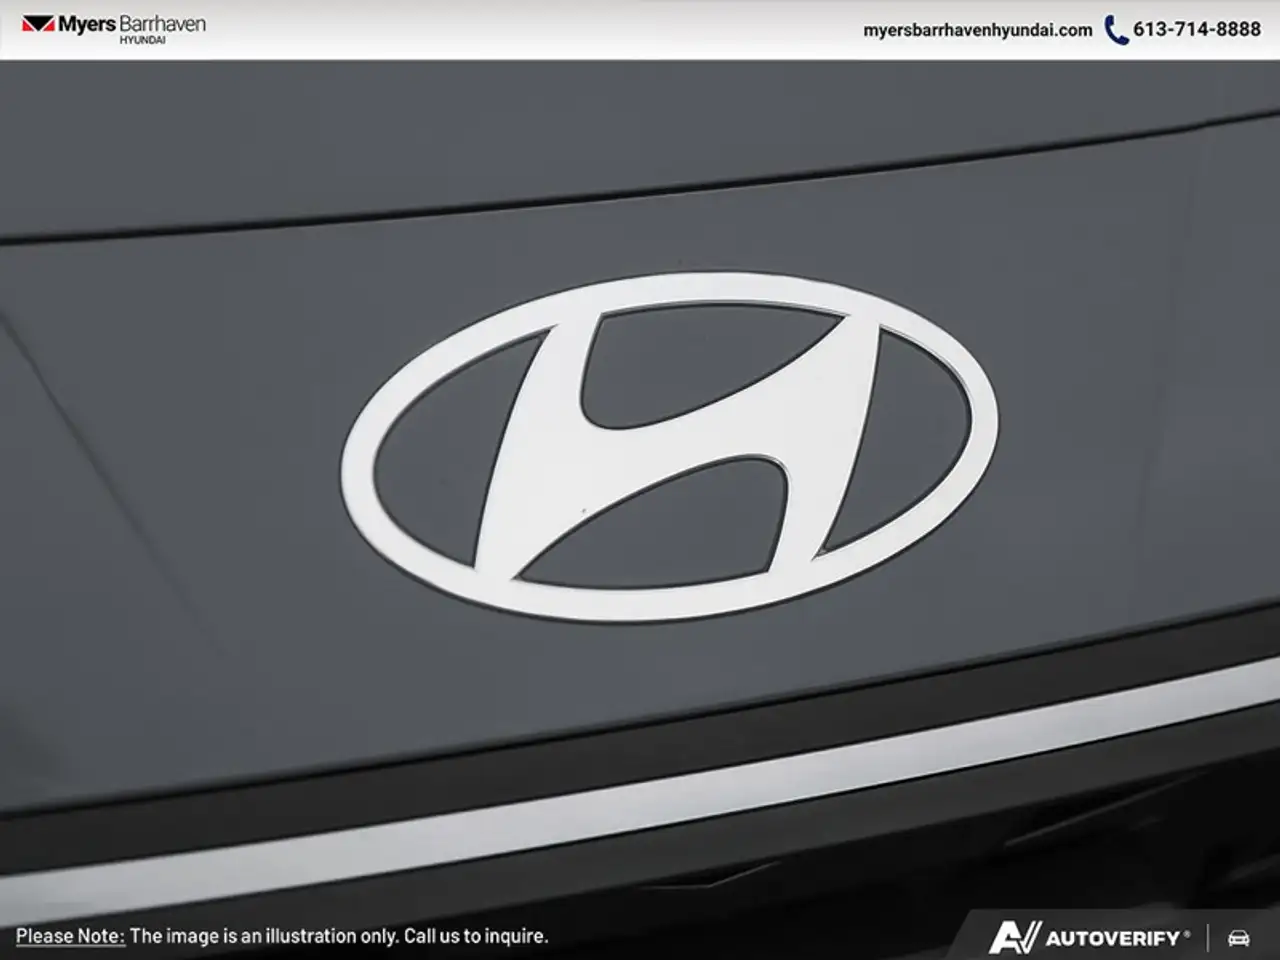This screenshot has height=960, width=1280.
Task: Click the registered trademark symbol beside AutoVerify
Action: coord(1187,933)
